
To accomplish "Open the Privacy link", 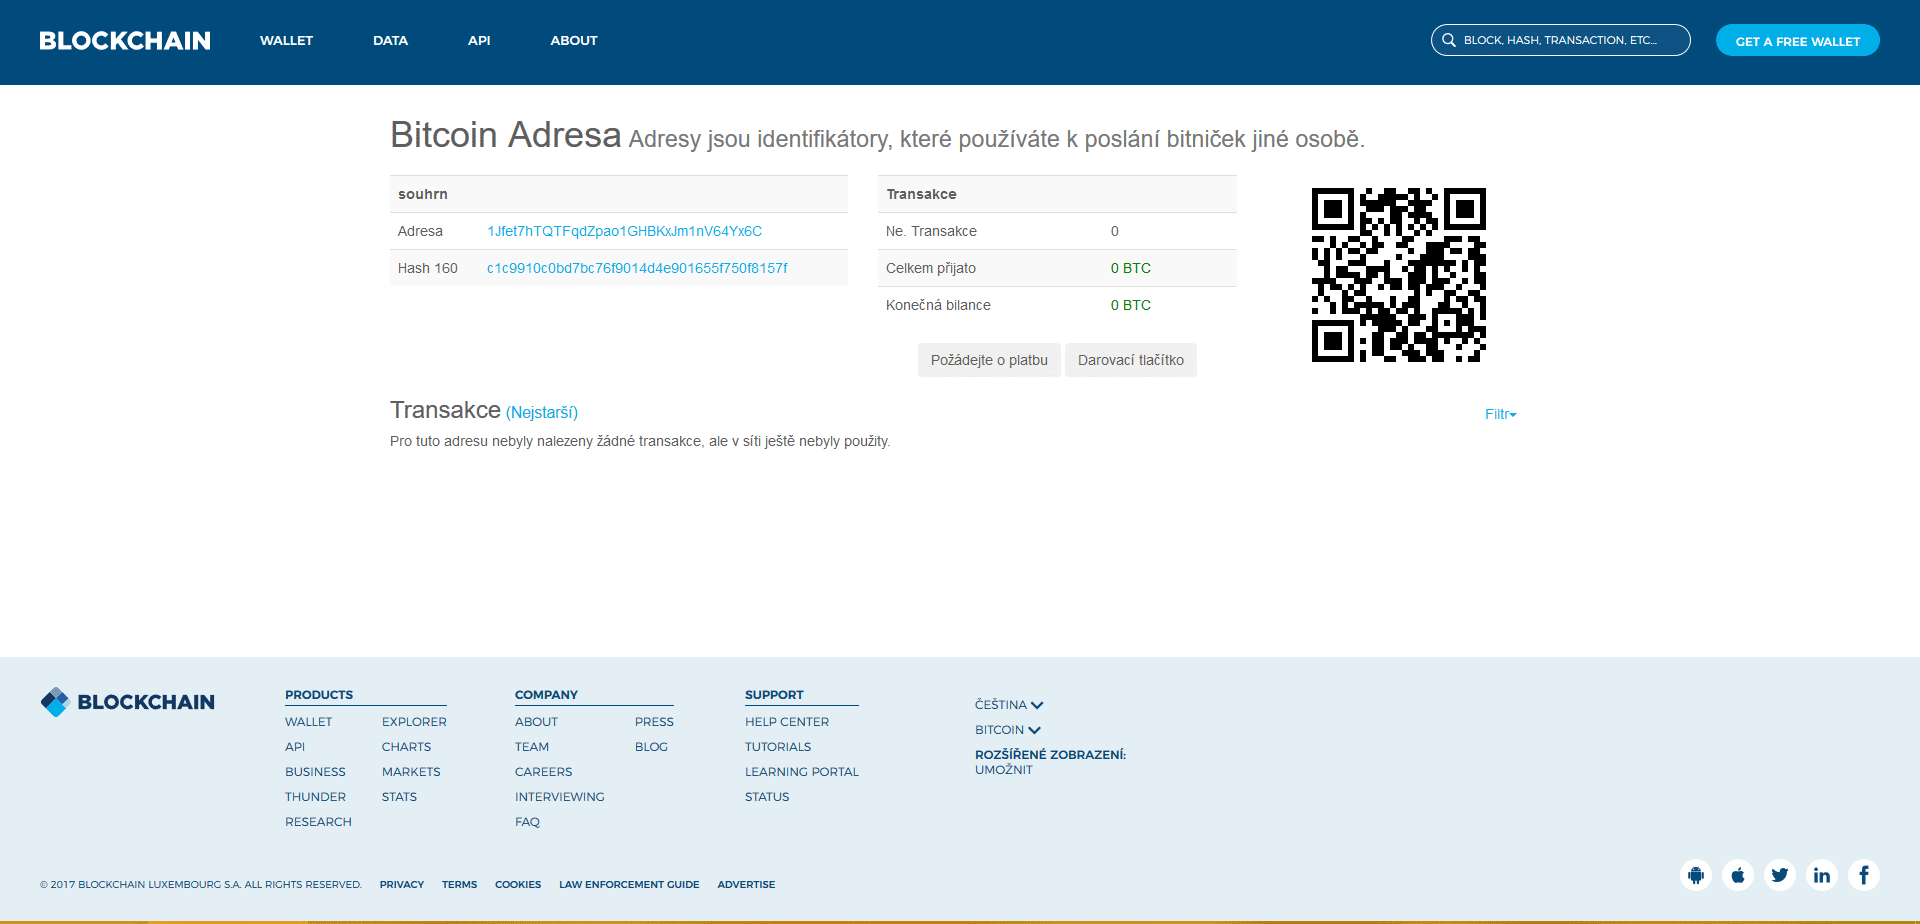I will (402, 885).
